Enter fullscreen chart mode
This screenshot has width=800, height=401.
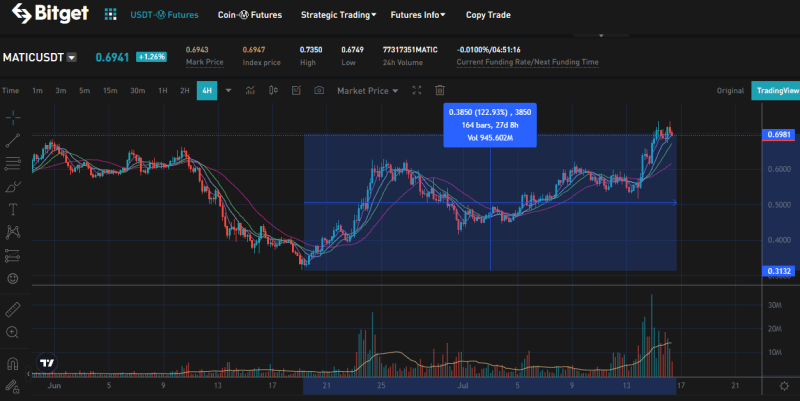[x=417, y=90]
